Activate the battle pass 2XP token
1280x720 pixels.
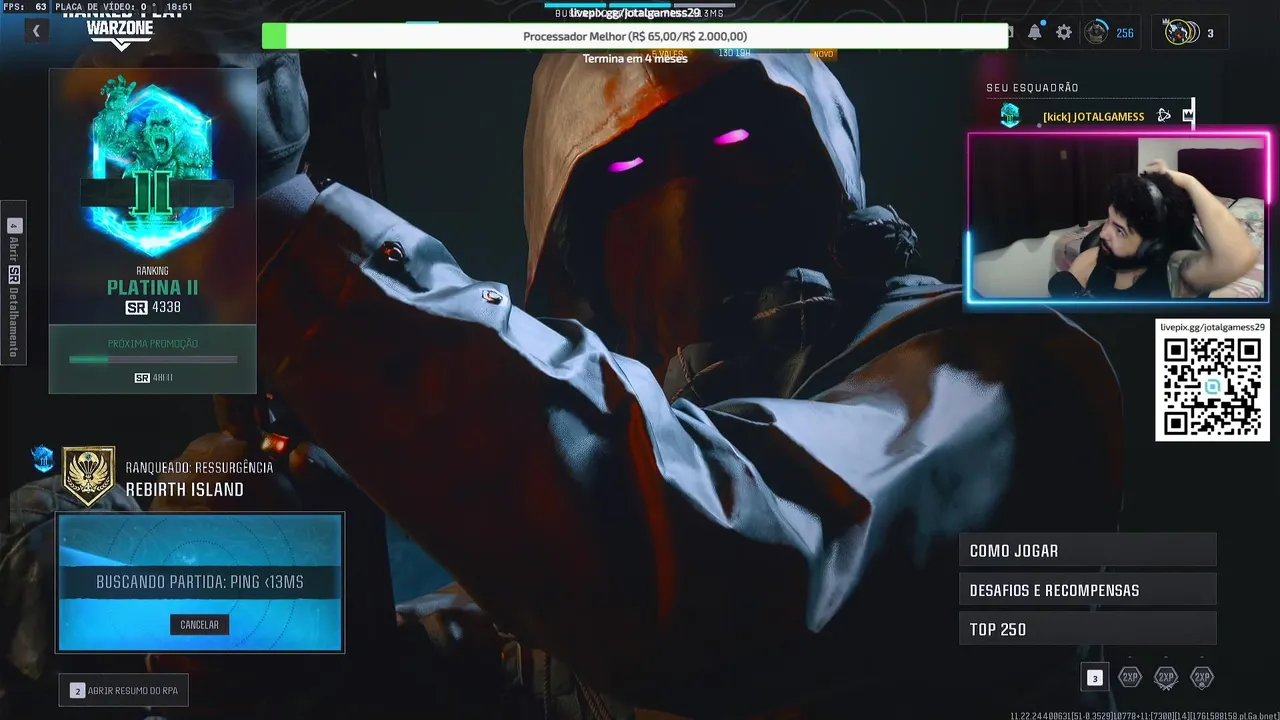pyautogui.click(x=1202, y=678)
